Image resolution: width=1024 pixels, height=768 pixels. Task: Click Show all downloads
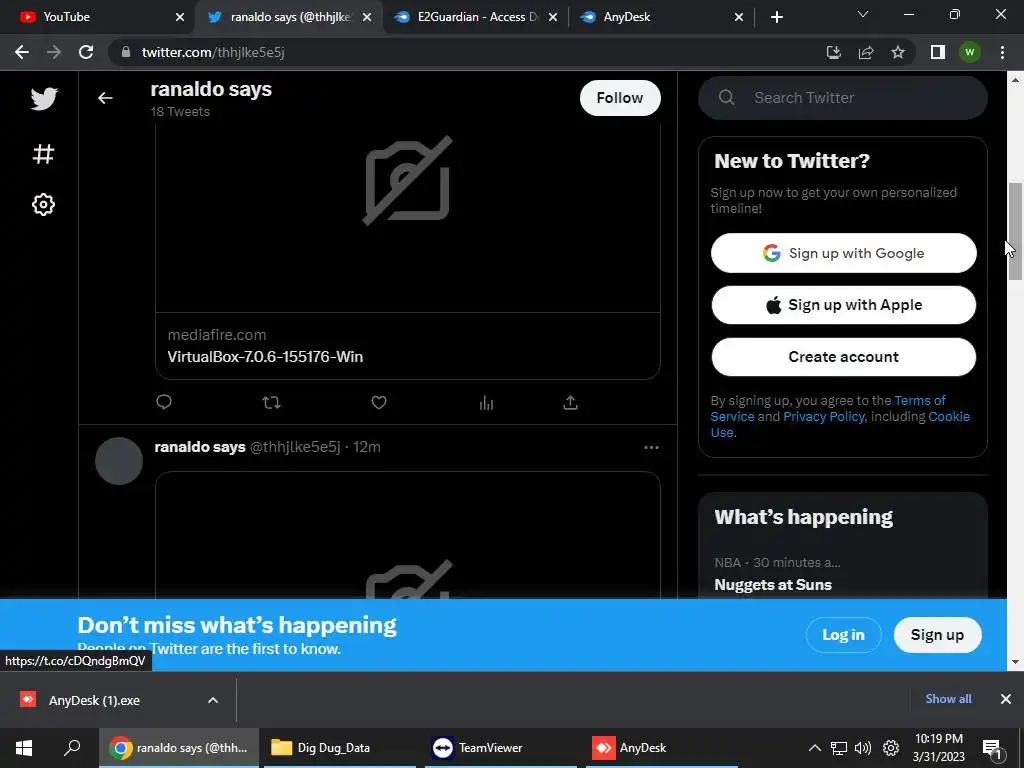[x=948, y=699]
